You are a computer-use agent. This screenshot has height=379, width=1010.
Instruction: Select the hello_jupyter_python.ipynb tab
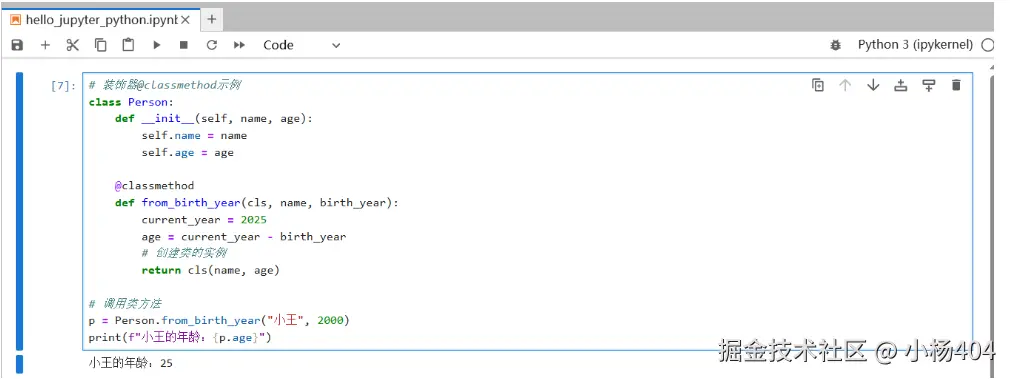100,20
